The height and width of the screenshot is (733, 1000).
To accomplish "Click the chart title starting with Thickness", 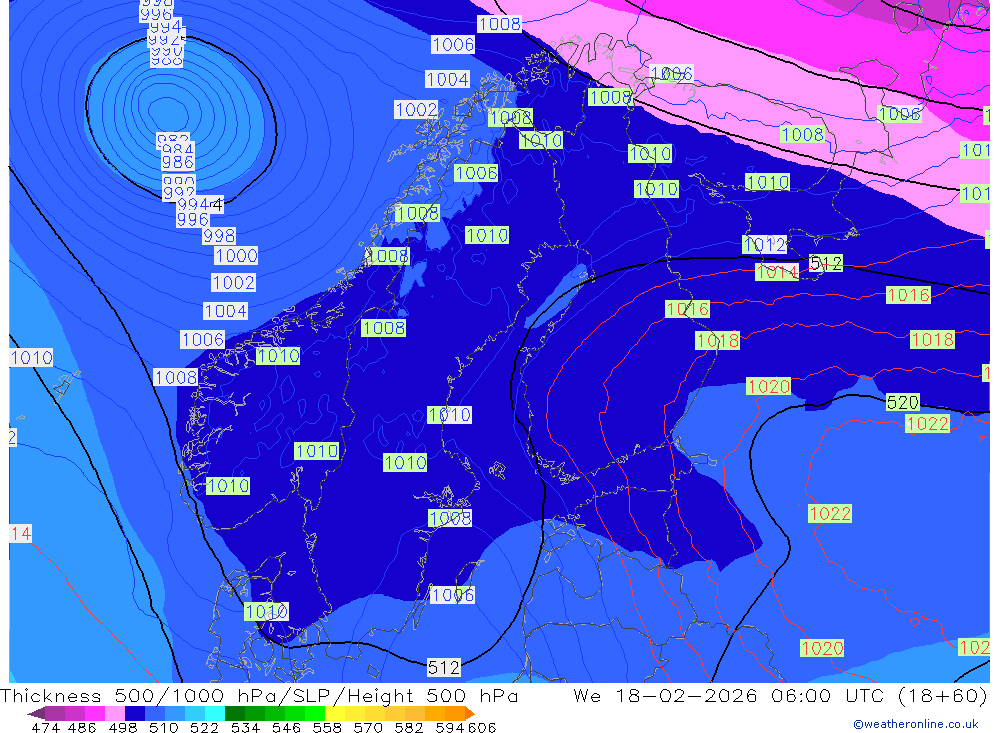I will pyautogui.click(x=259, y=695).
